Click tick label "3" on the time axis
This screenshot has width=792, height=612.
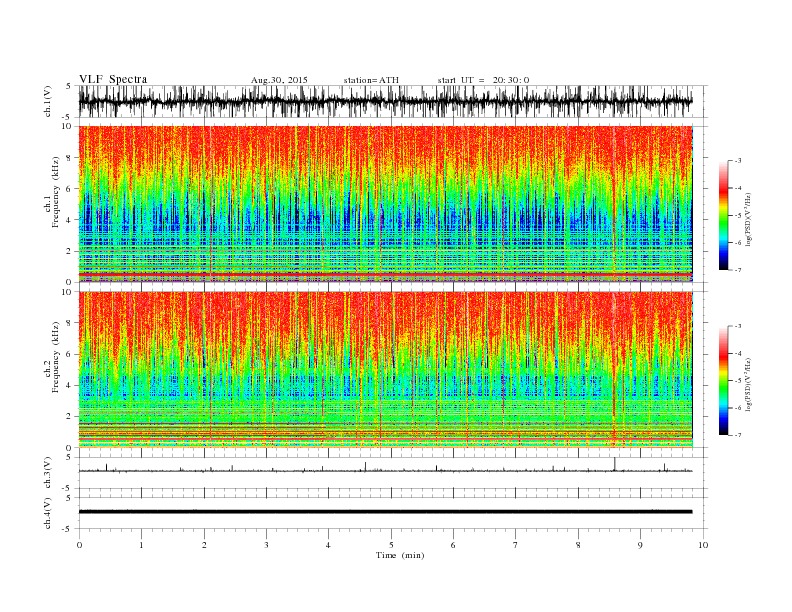point(266,545)
